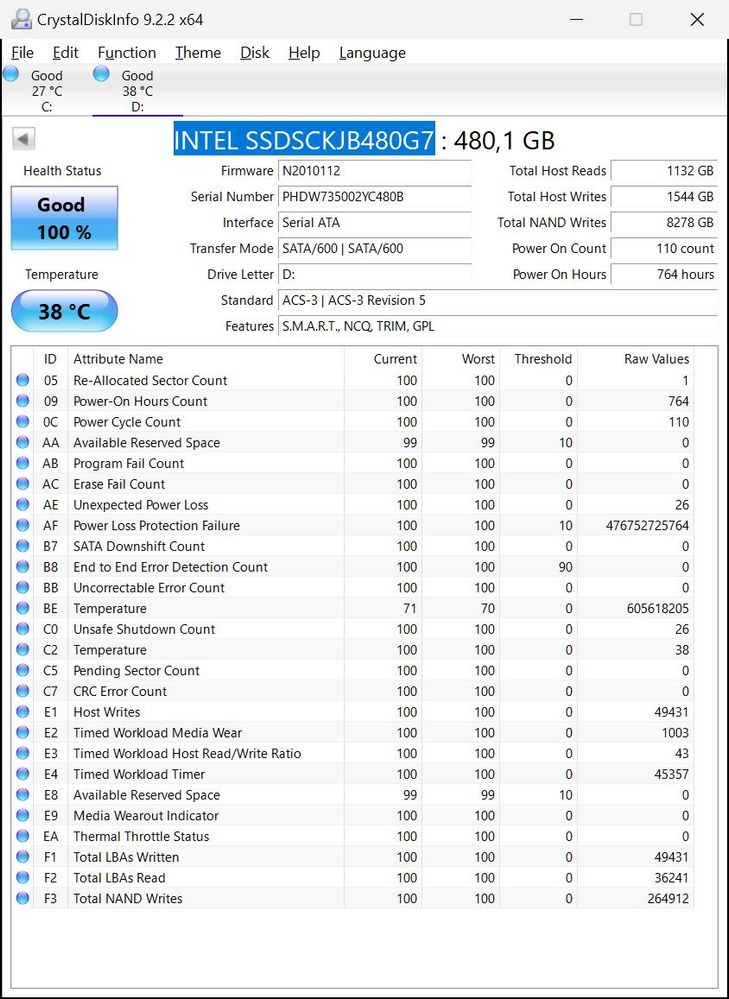Screen dimensions: 729x999
Task: Click the Attribute Name column header
Action: pos(118,359)
